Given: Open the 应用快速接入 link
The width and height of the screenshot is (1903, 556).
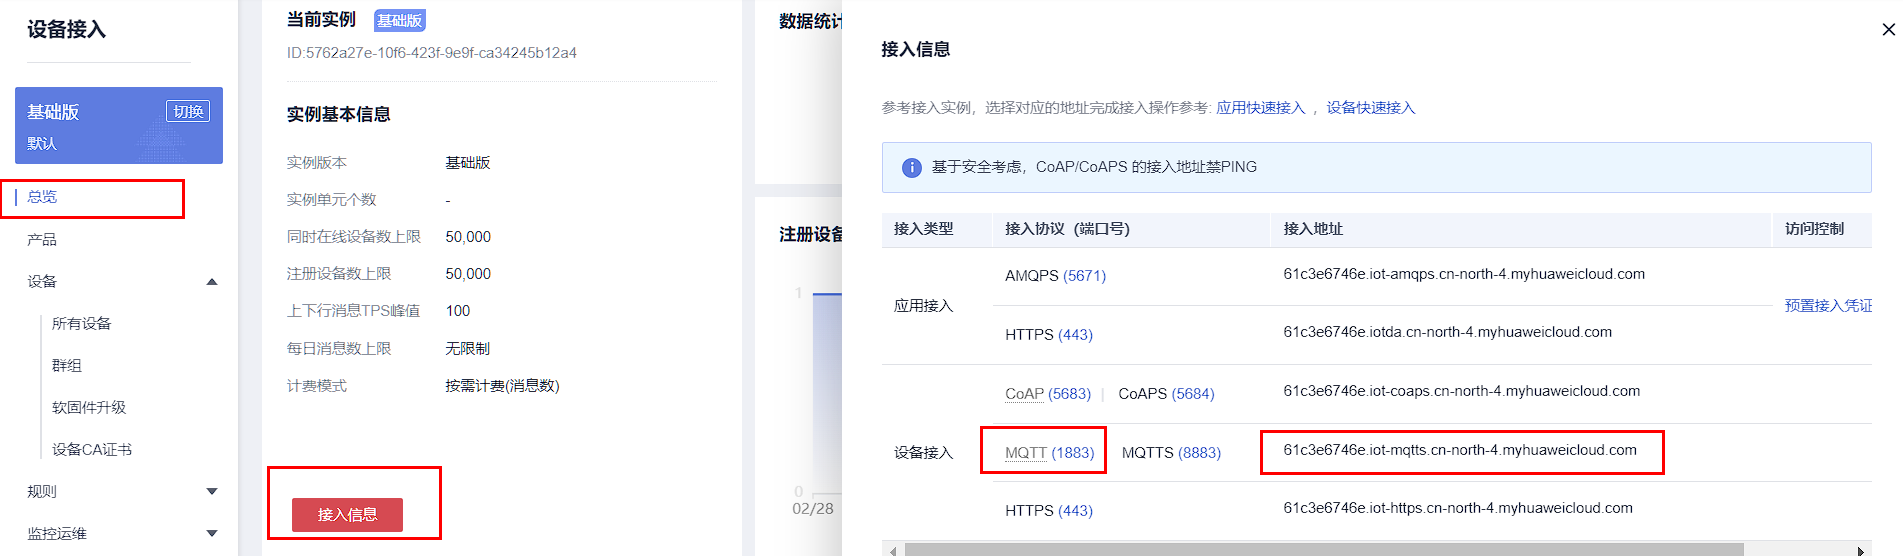Looking at the screenshot, I should tap(1261, 108).
